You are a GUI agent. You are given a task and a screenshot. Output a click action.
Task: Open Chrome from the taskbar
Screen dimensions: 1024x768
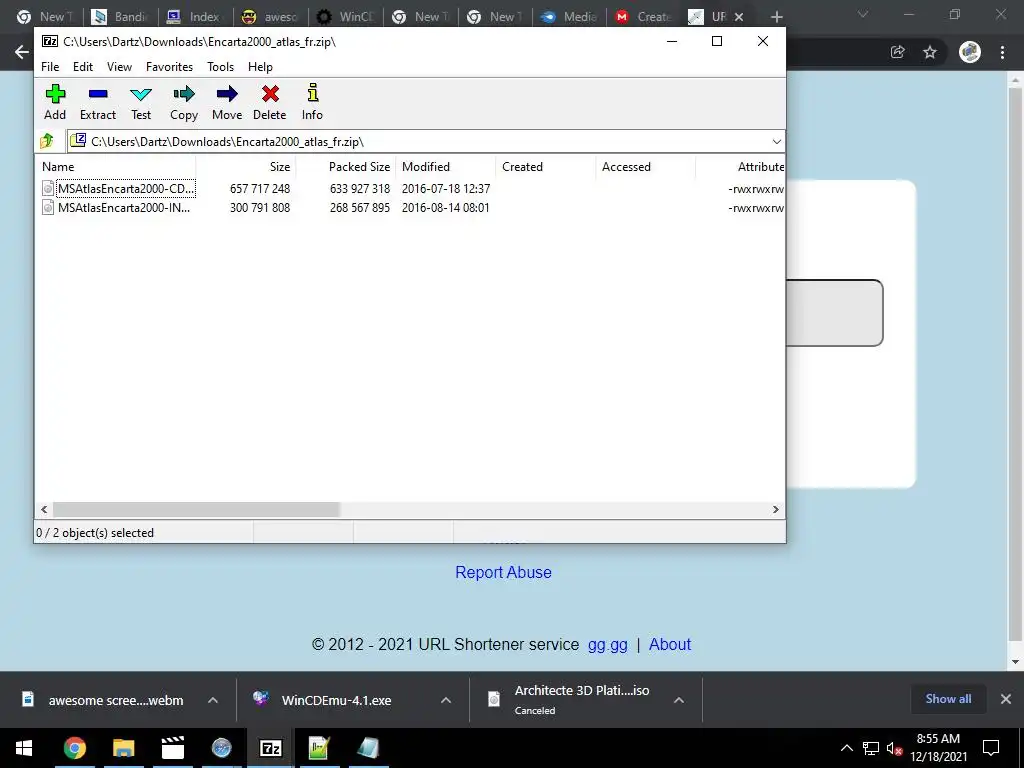(74, 748)
